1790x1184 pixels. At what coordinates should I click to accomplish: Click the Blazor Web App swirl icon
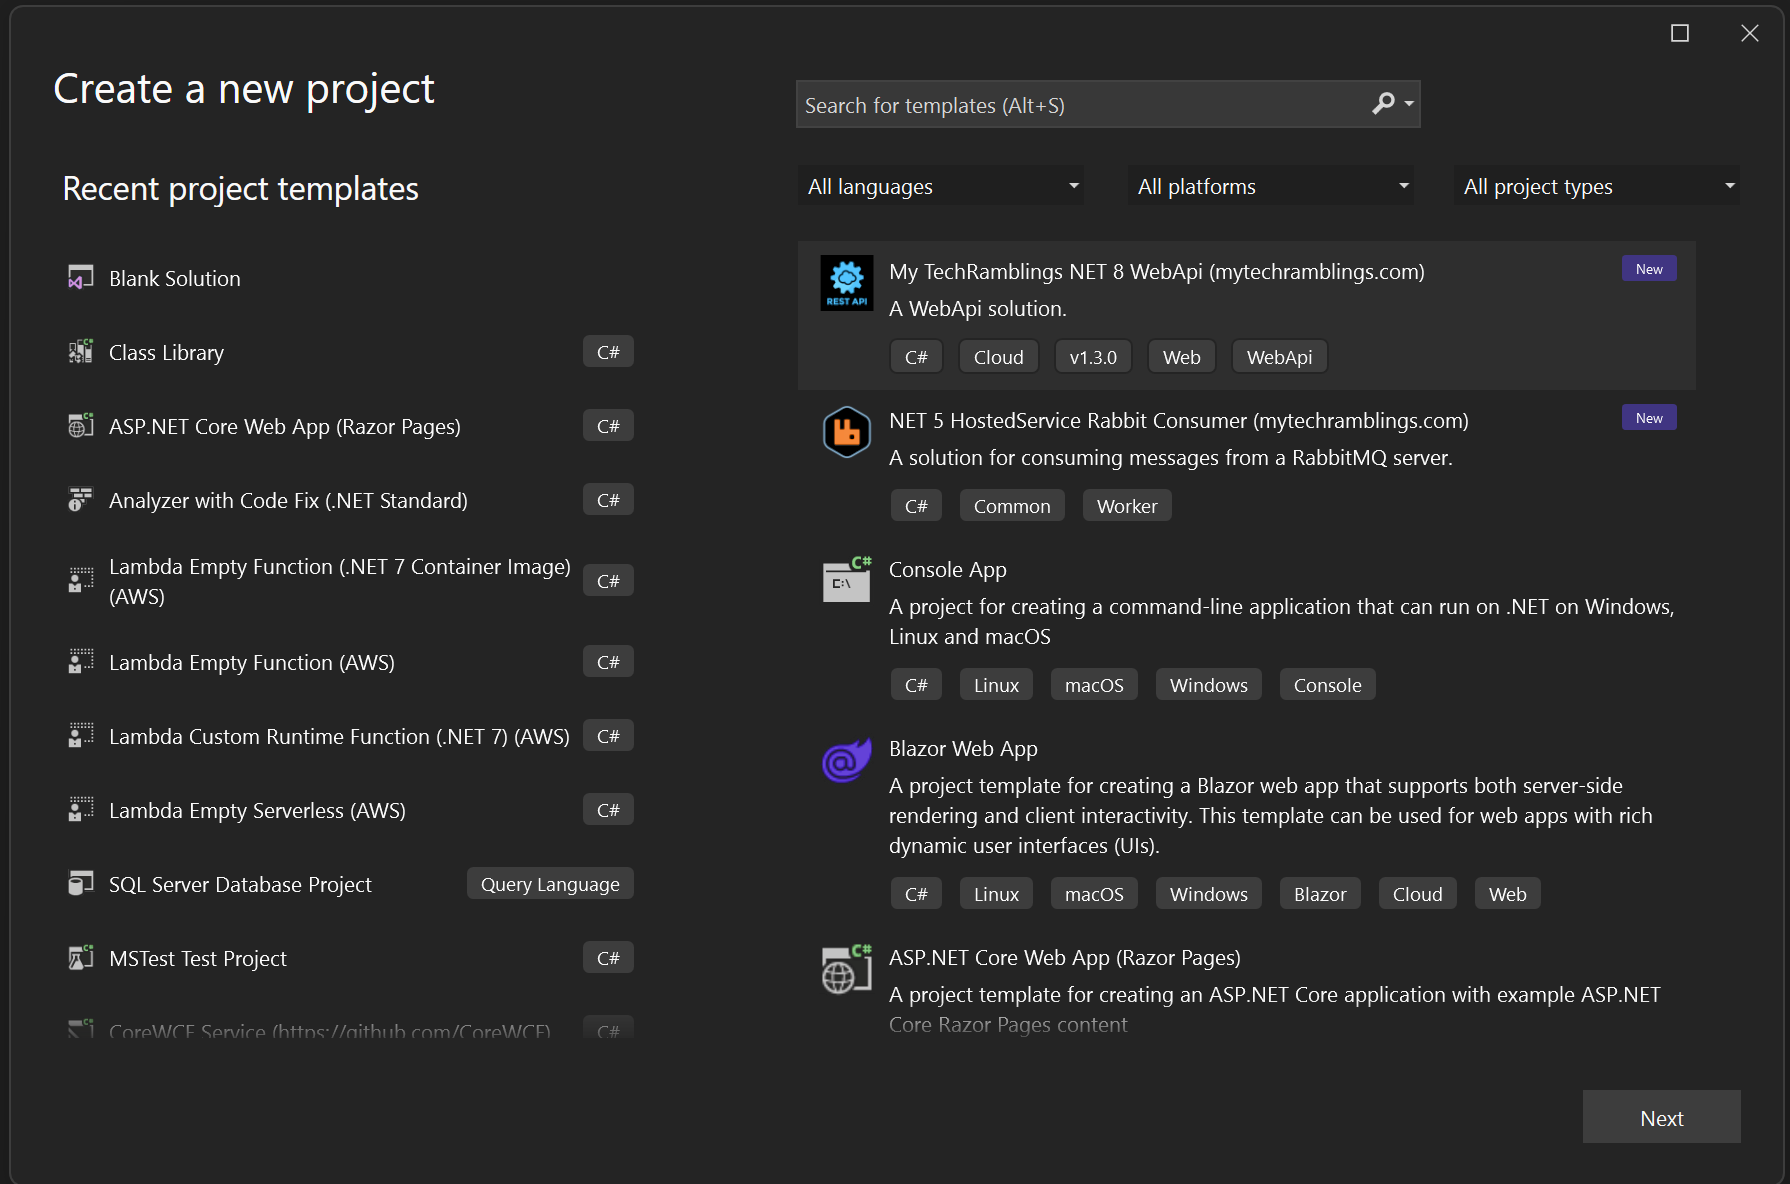[x=847, y=760]
